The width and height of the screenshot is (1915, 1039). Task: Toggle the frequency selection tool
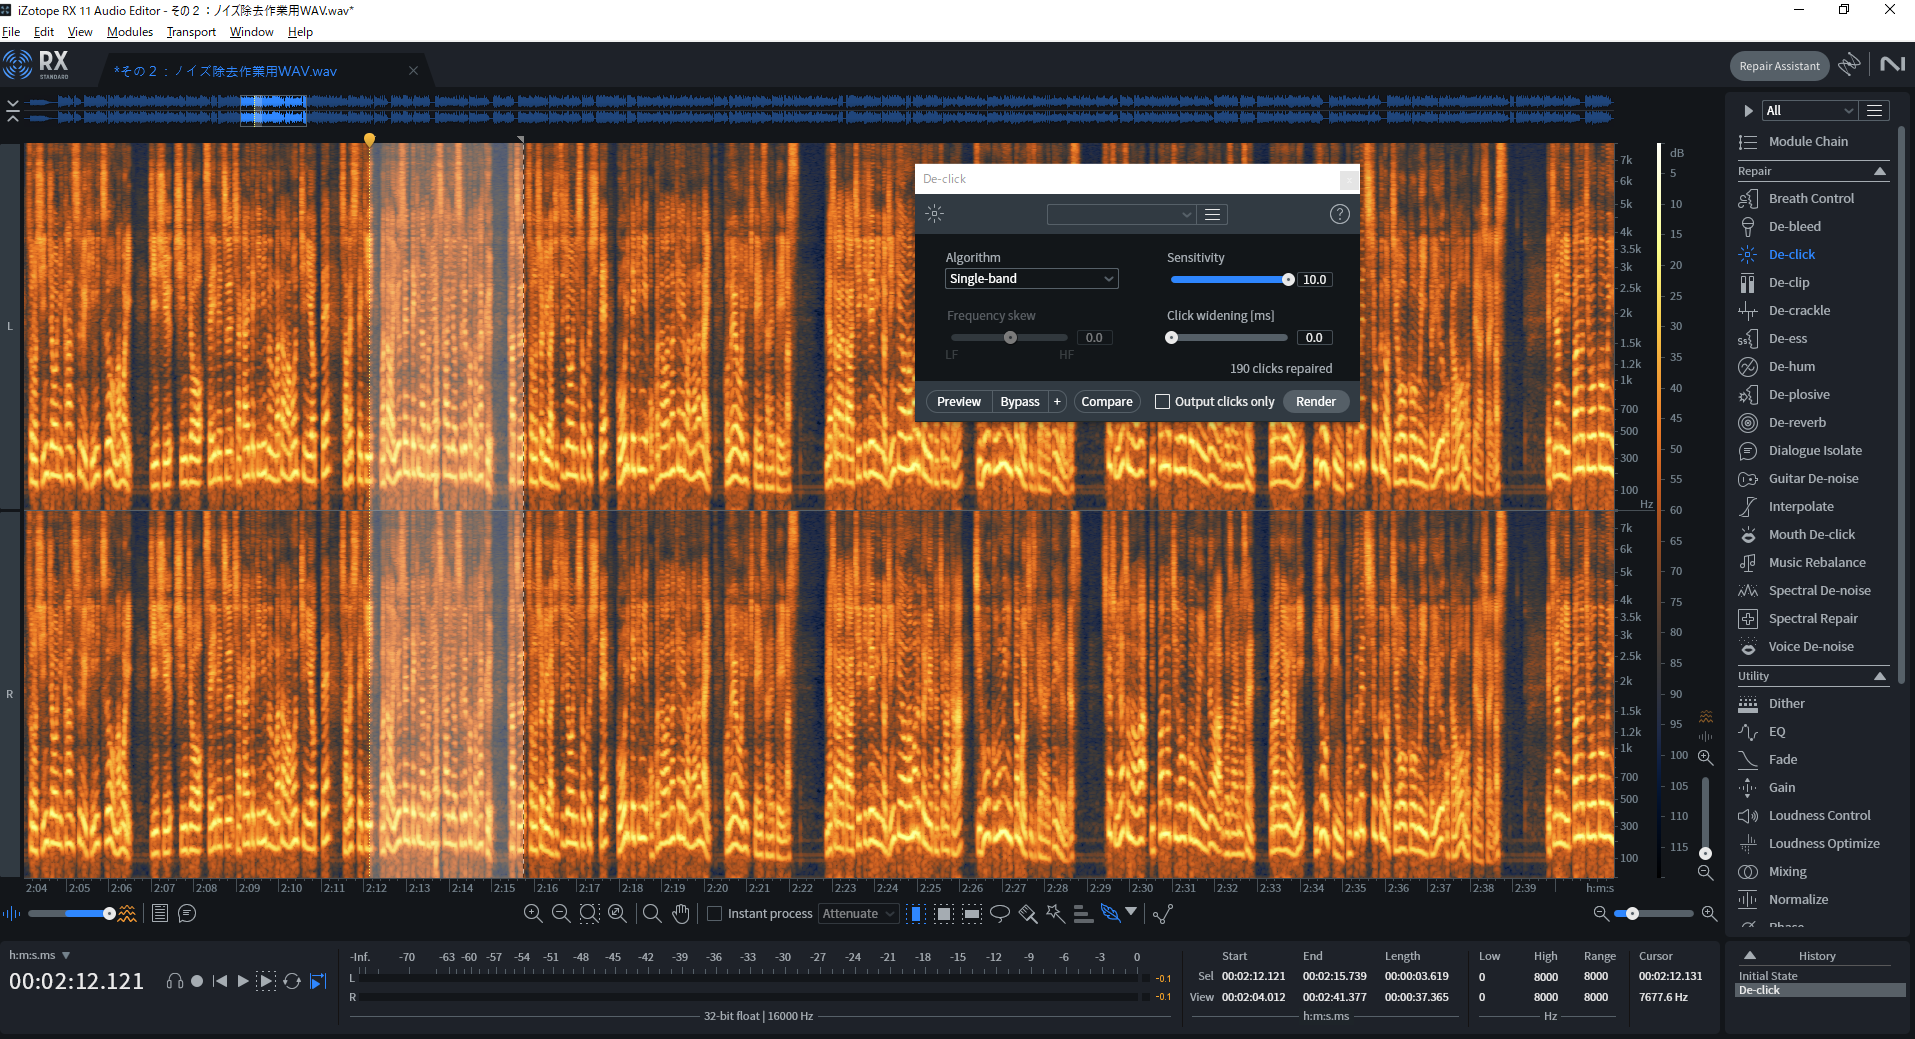point(972,913)
